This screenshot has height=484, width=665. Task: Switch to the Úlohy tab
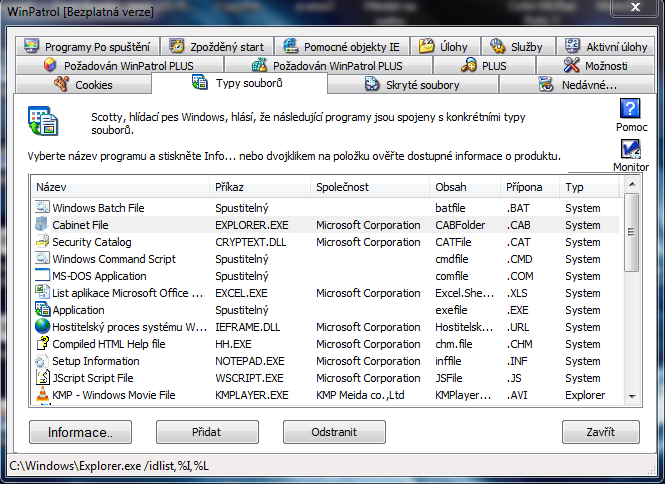(445, 46)
